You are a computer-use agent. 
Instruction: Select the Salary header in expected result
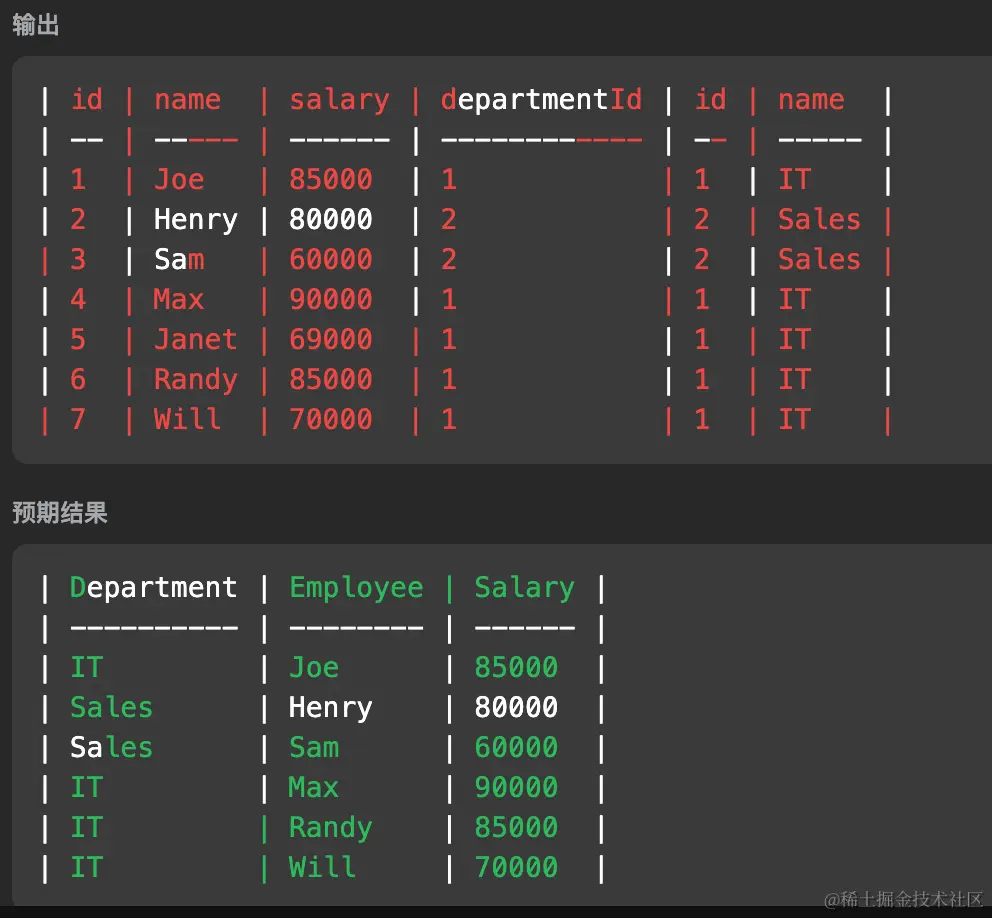point(525,588)
